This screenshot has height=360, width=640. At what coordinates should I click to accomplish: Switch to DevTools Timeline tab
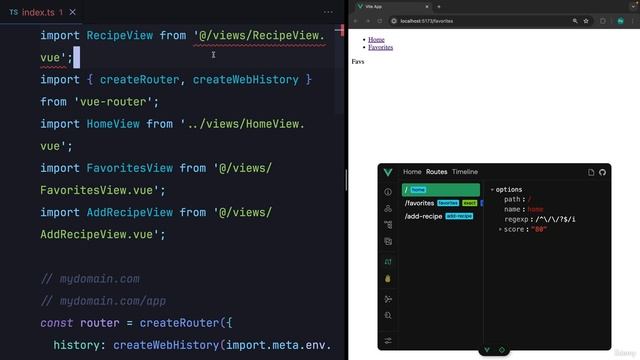pos(465,172)
